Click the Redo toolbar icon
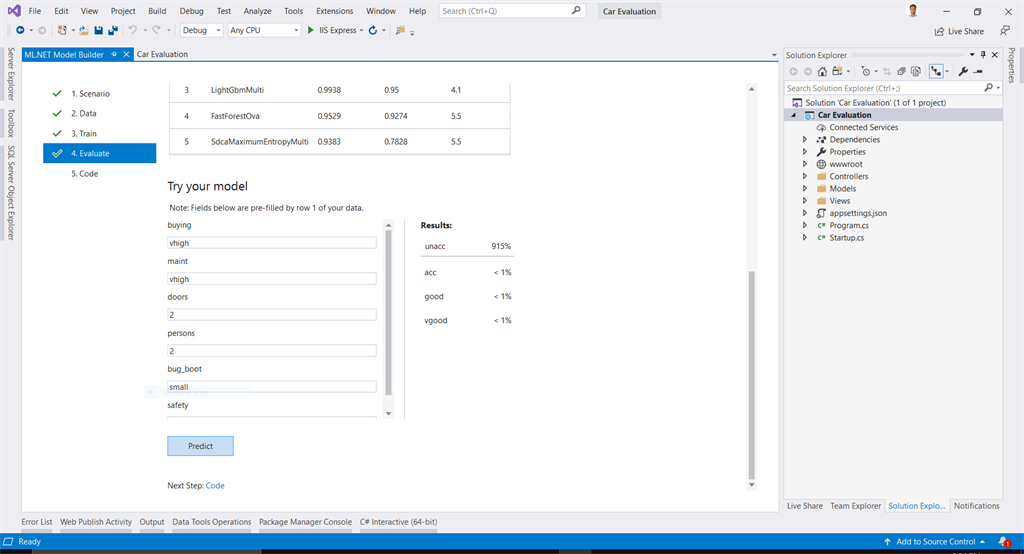The width and height of the screenshot is (1024, 554). (x=157, y=30)
